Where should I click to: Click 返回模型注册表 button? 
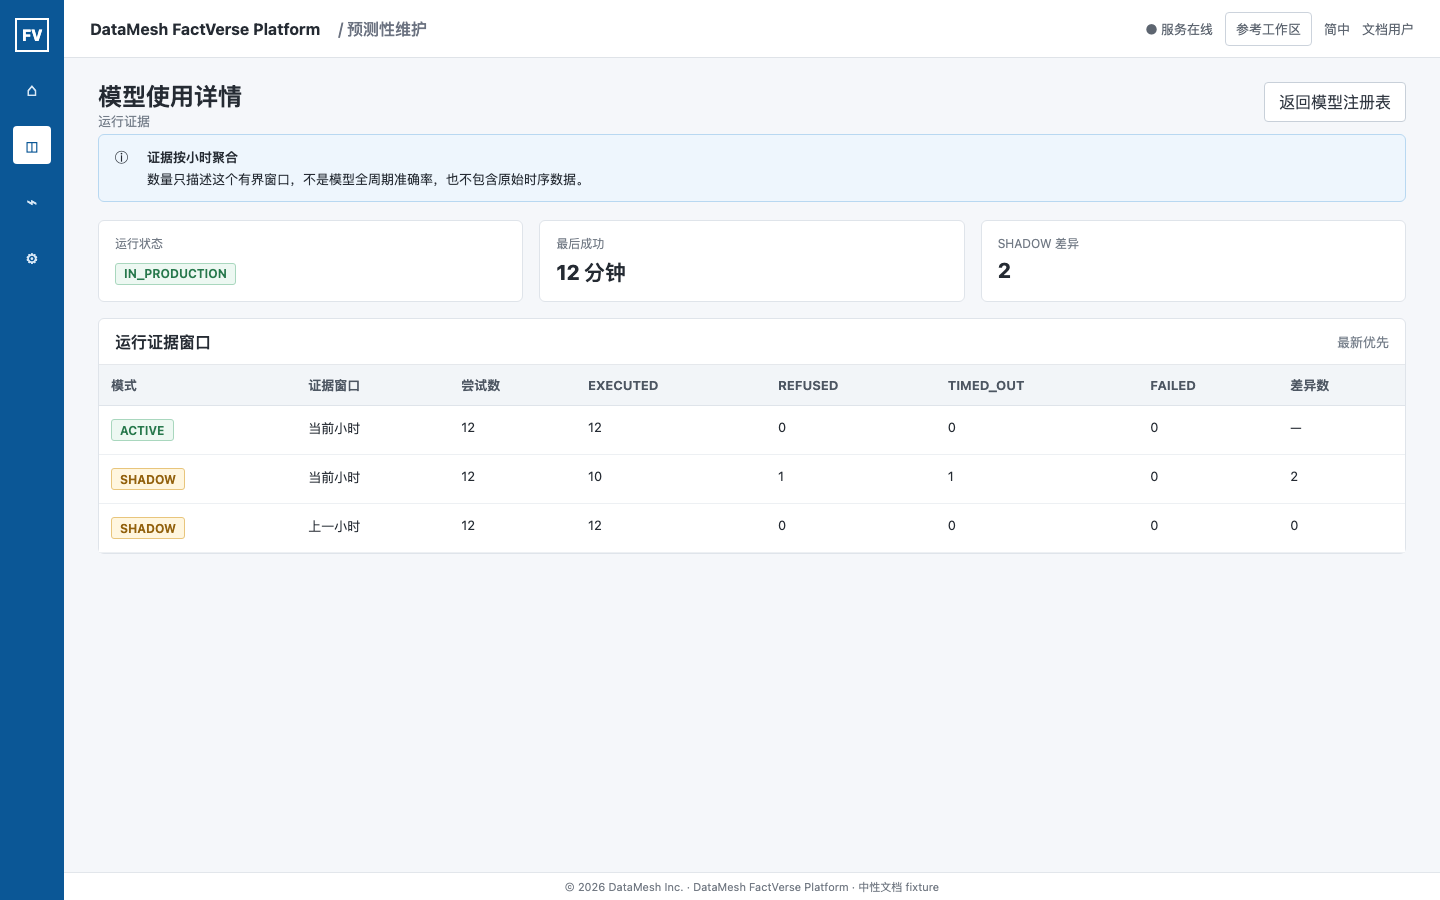pos(1335,102)
